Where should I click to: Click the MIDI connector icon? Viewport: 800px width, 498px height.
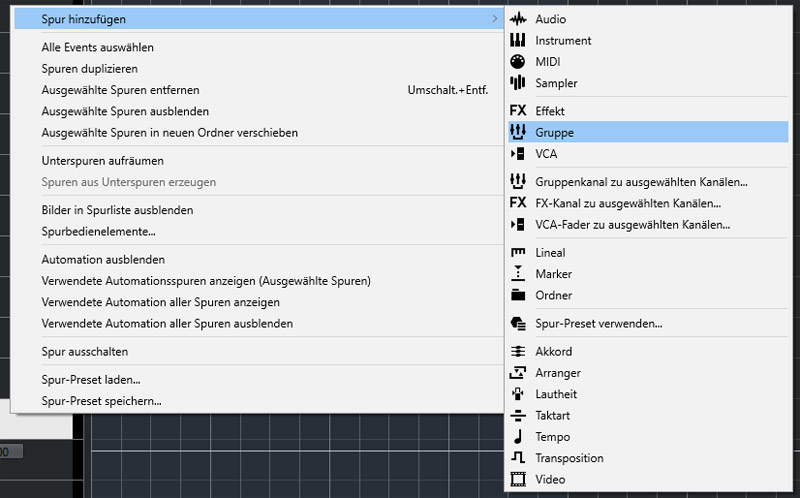(x=518, y=62)
